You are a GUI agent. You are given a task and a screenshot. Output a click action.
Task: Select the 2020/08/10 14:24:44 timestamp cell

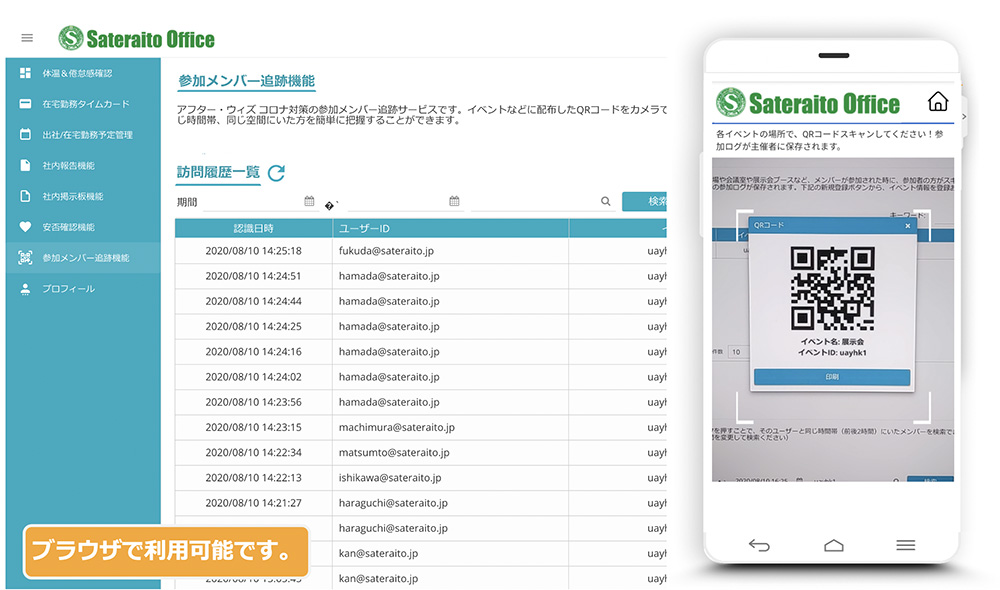[254, 301]
